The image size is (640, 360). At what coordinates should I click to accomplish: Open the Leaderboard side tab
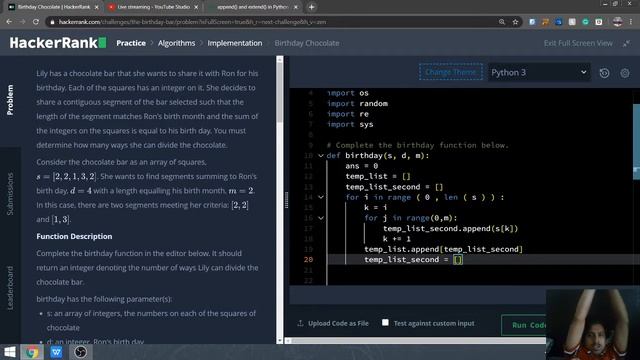point(10,288)
